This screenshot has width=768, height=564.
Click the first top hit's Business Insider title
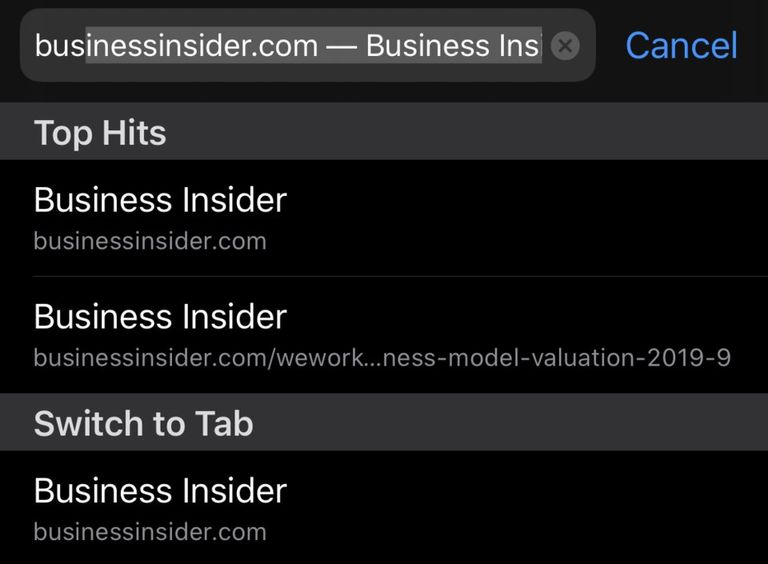click(160, 200)
